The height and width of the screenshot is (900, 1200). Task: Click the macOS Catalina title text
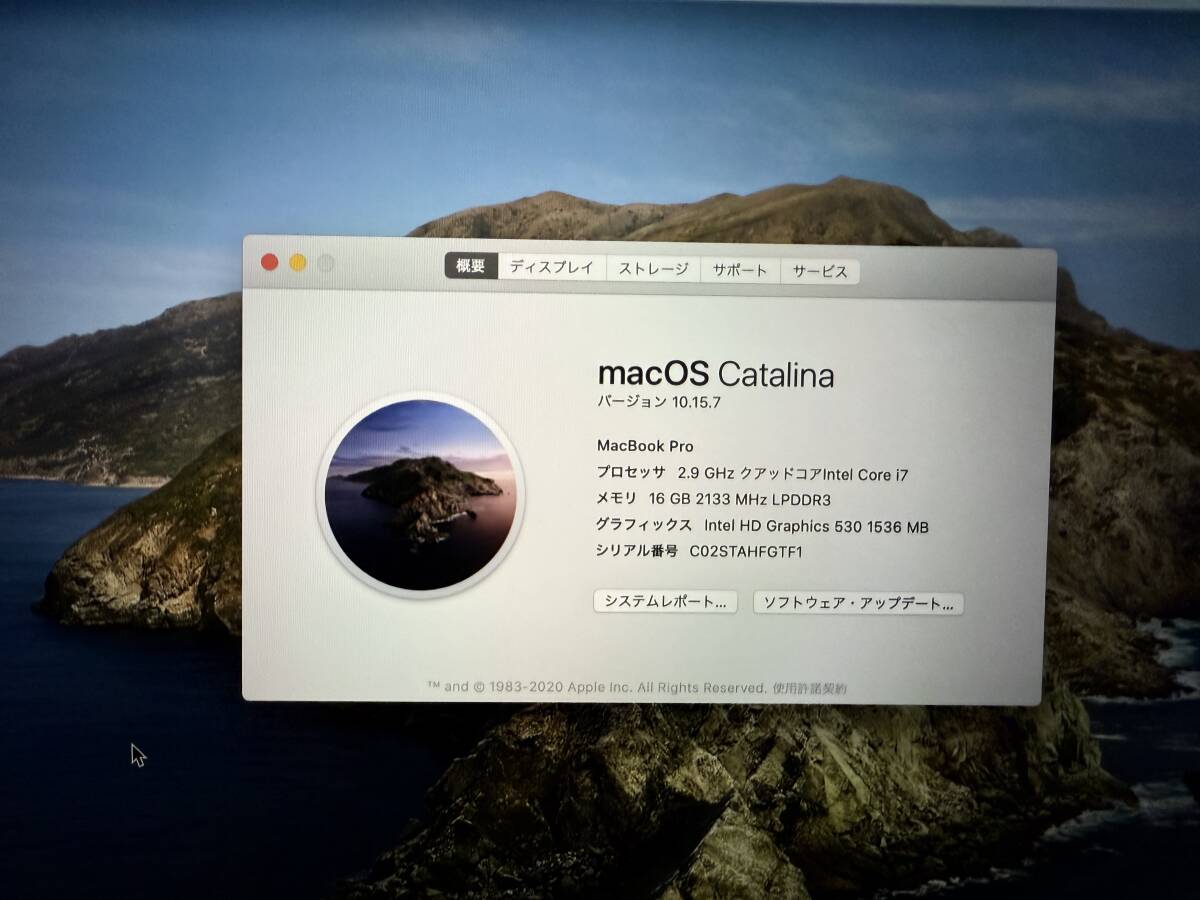point(716,374)
